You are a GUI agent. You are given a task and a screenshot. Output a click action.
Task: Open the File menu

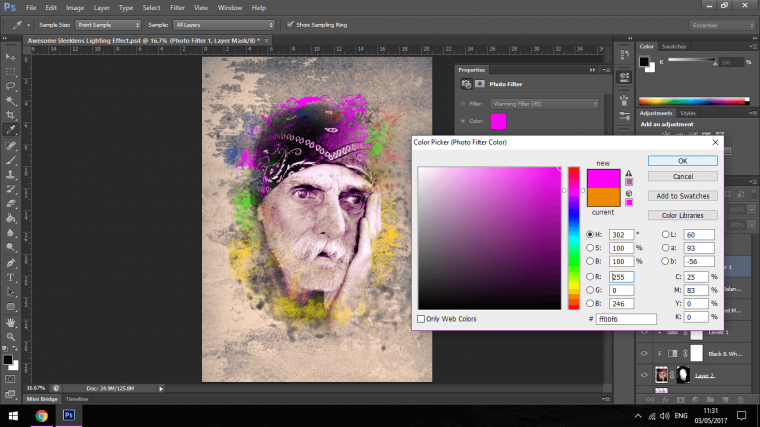[31, 8]
